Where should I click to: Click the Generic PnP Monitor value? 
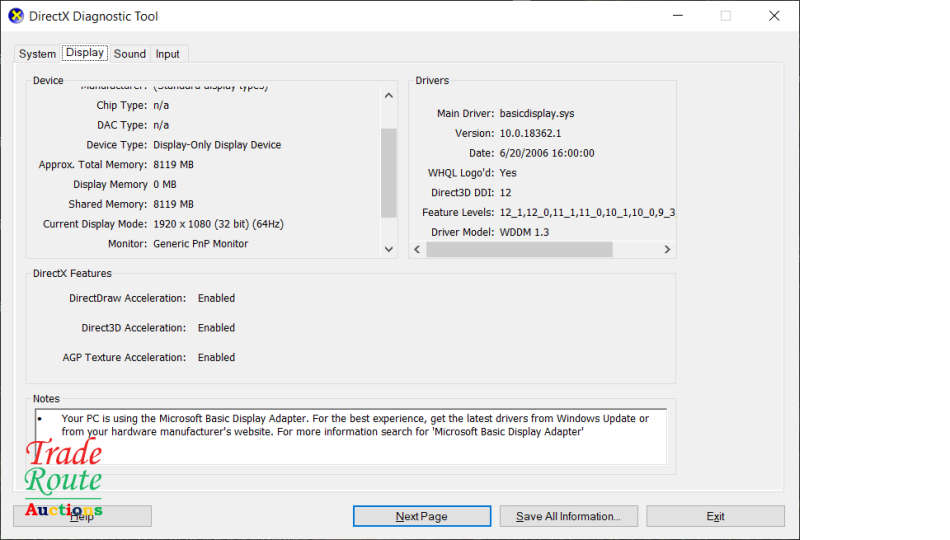click(x=201, y=244)
